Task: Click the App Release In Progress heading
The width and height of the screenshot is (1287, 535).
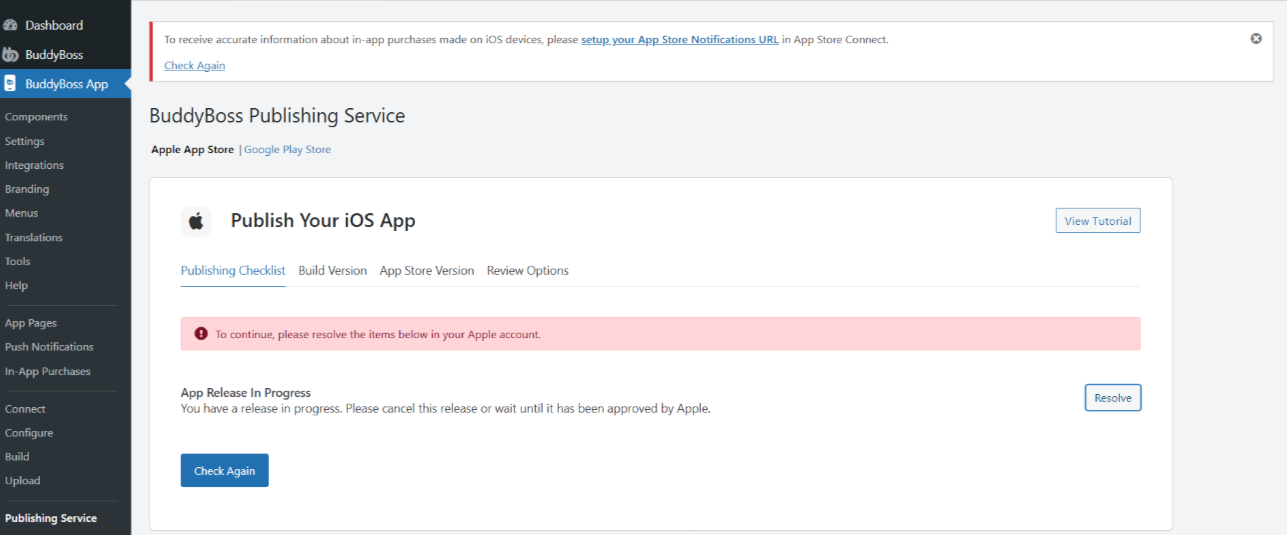Action: coord(246,393)
